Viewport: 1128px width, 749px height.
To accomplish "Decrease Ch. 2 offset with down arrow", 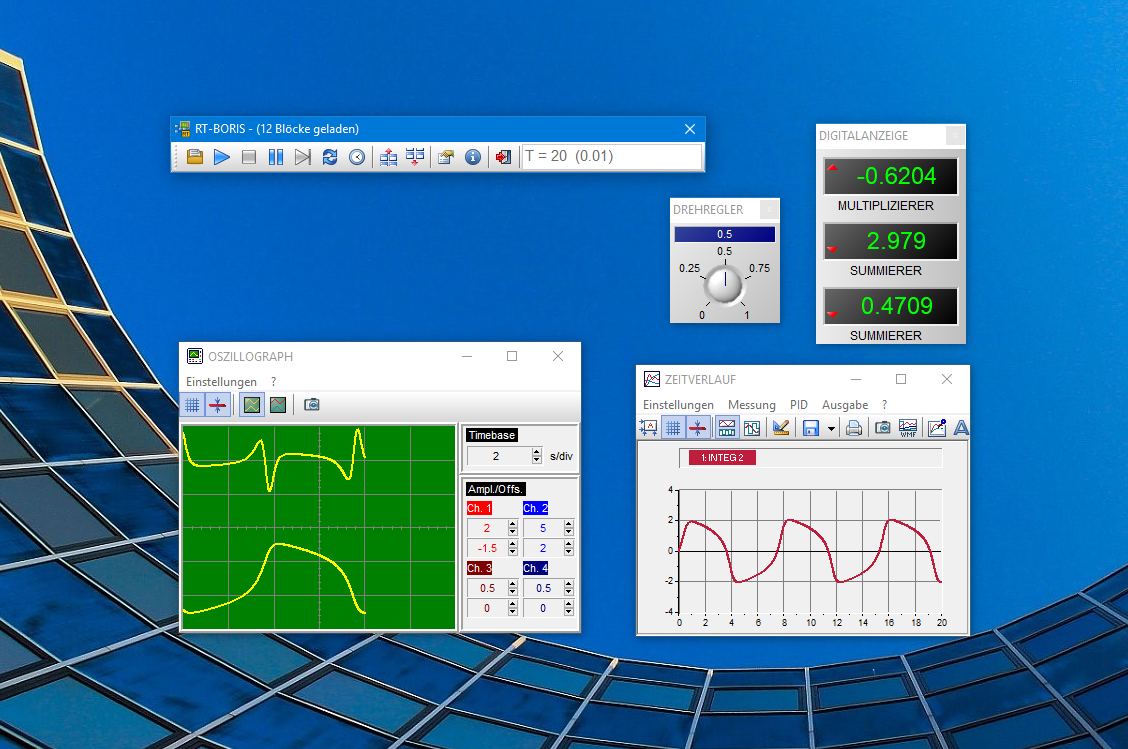I will pos(568,553).
